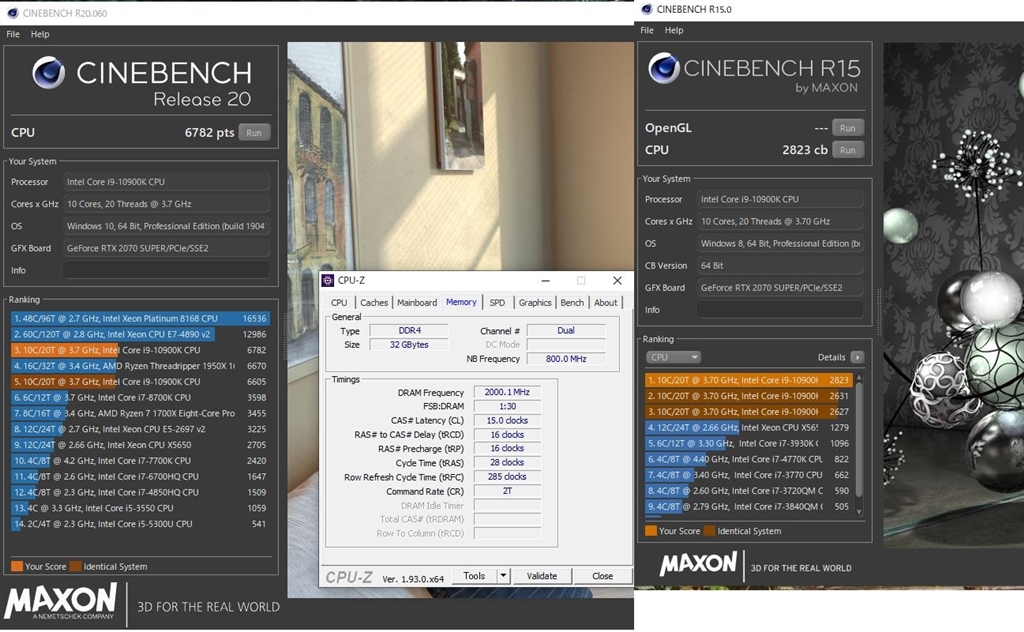The width and height of the screenshot is (1024, 632).
Task: Select the Xeon E5-2697 v2 ranking row
Action: click(x=140, y=429)
